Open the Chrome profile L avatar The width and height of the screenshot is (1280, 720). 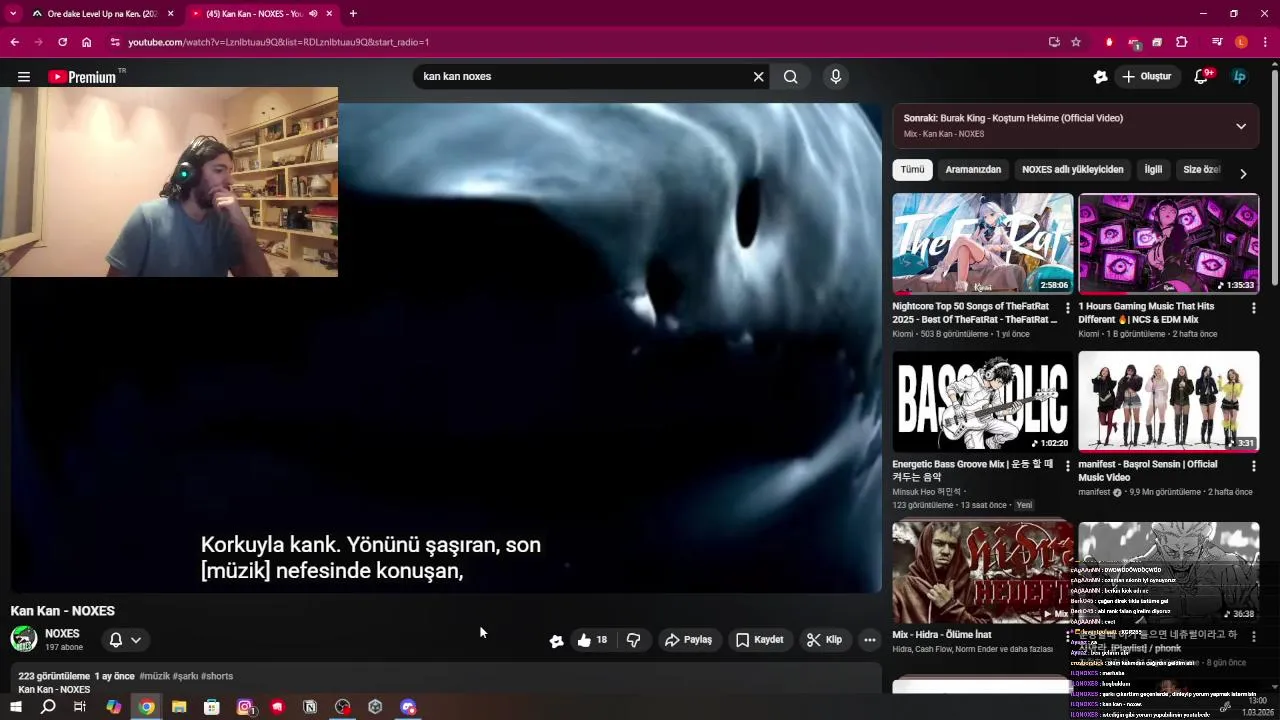(1241, 42)
